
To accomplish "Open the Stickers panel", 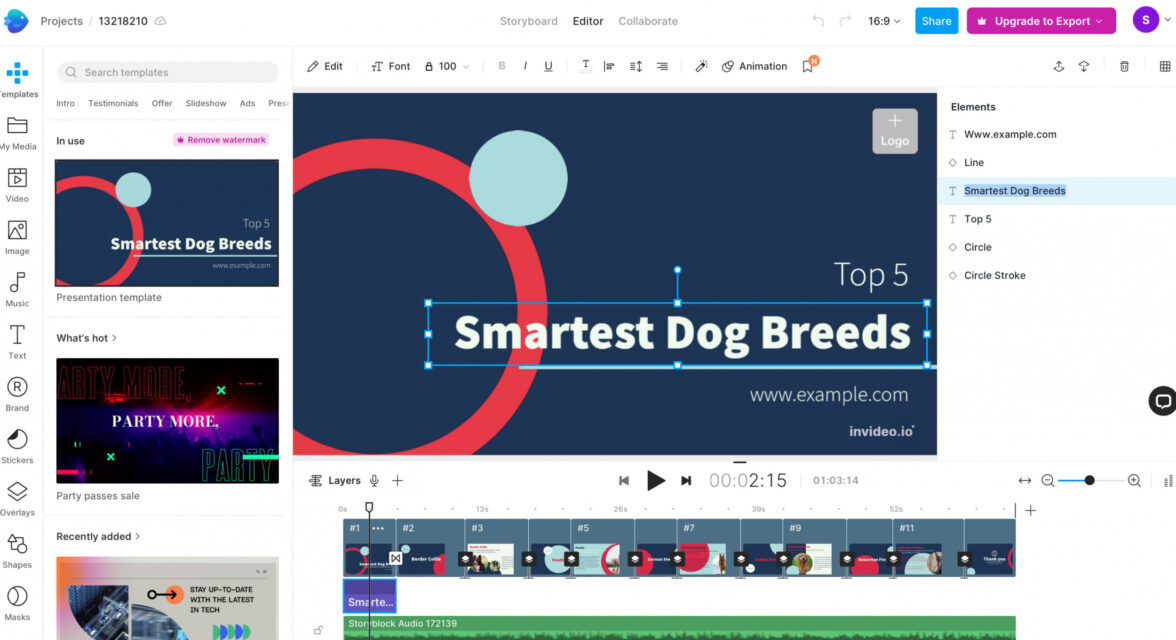I will point(17,446).
